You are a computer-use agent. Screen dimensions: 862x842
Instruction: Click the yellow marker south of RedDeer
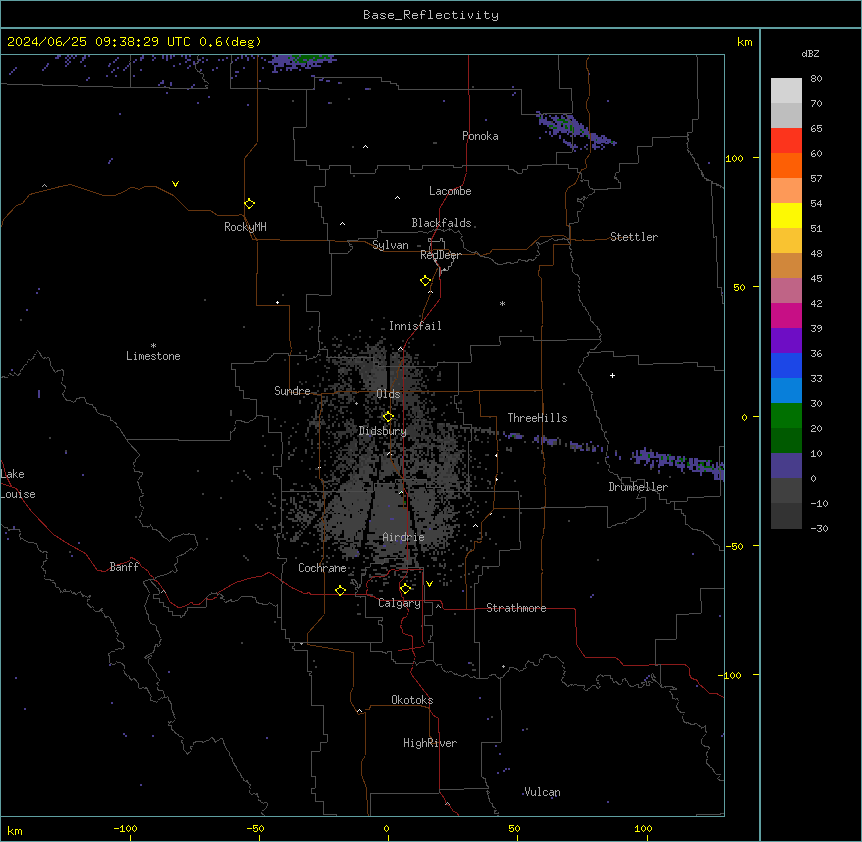(425, 281)
